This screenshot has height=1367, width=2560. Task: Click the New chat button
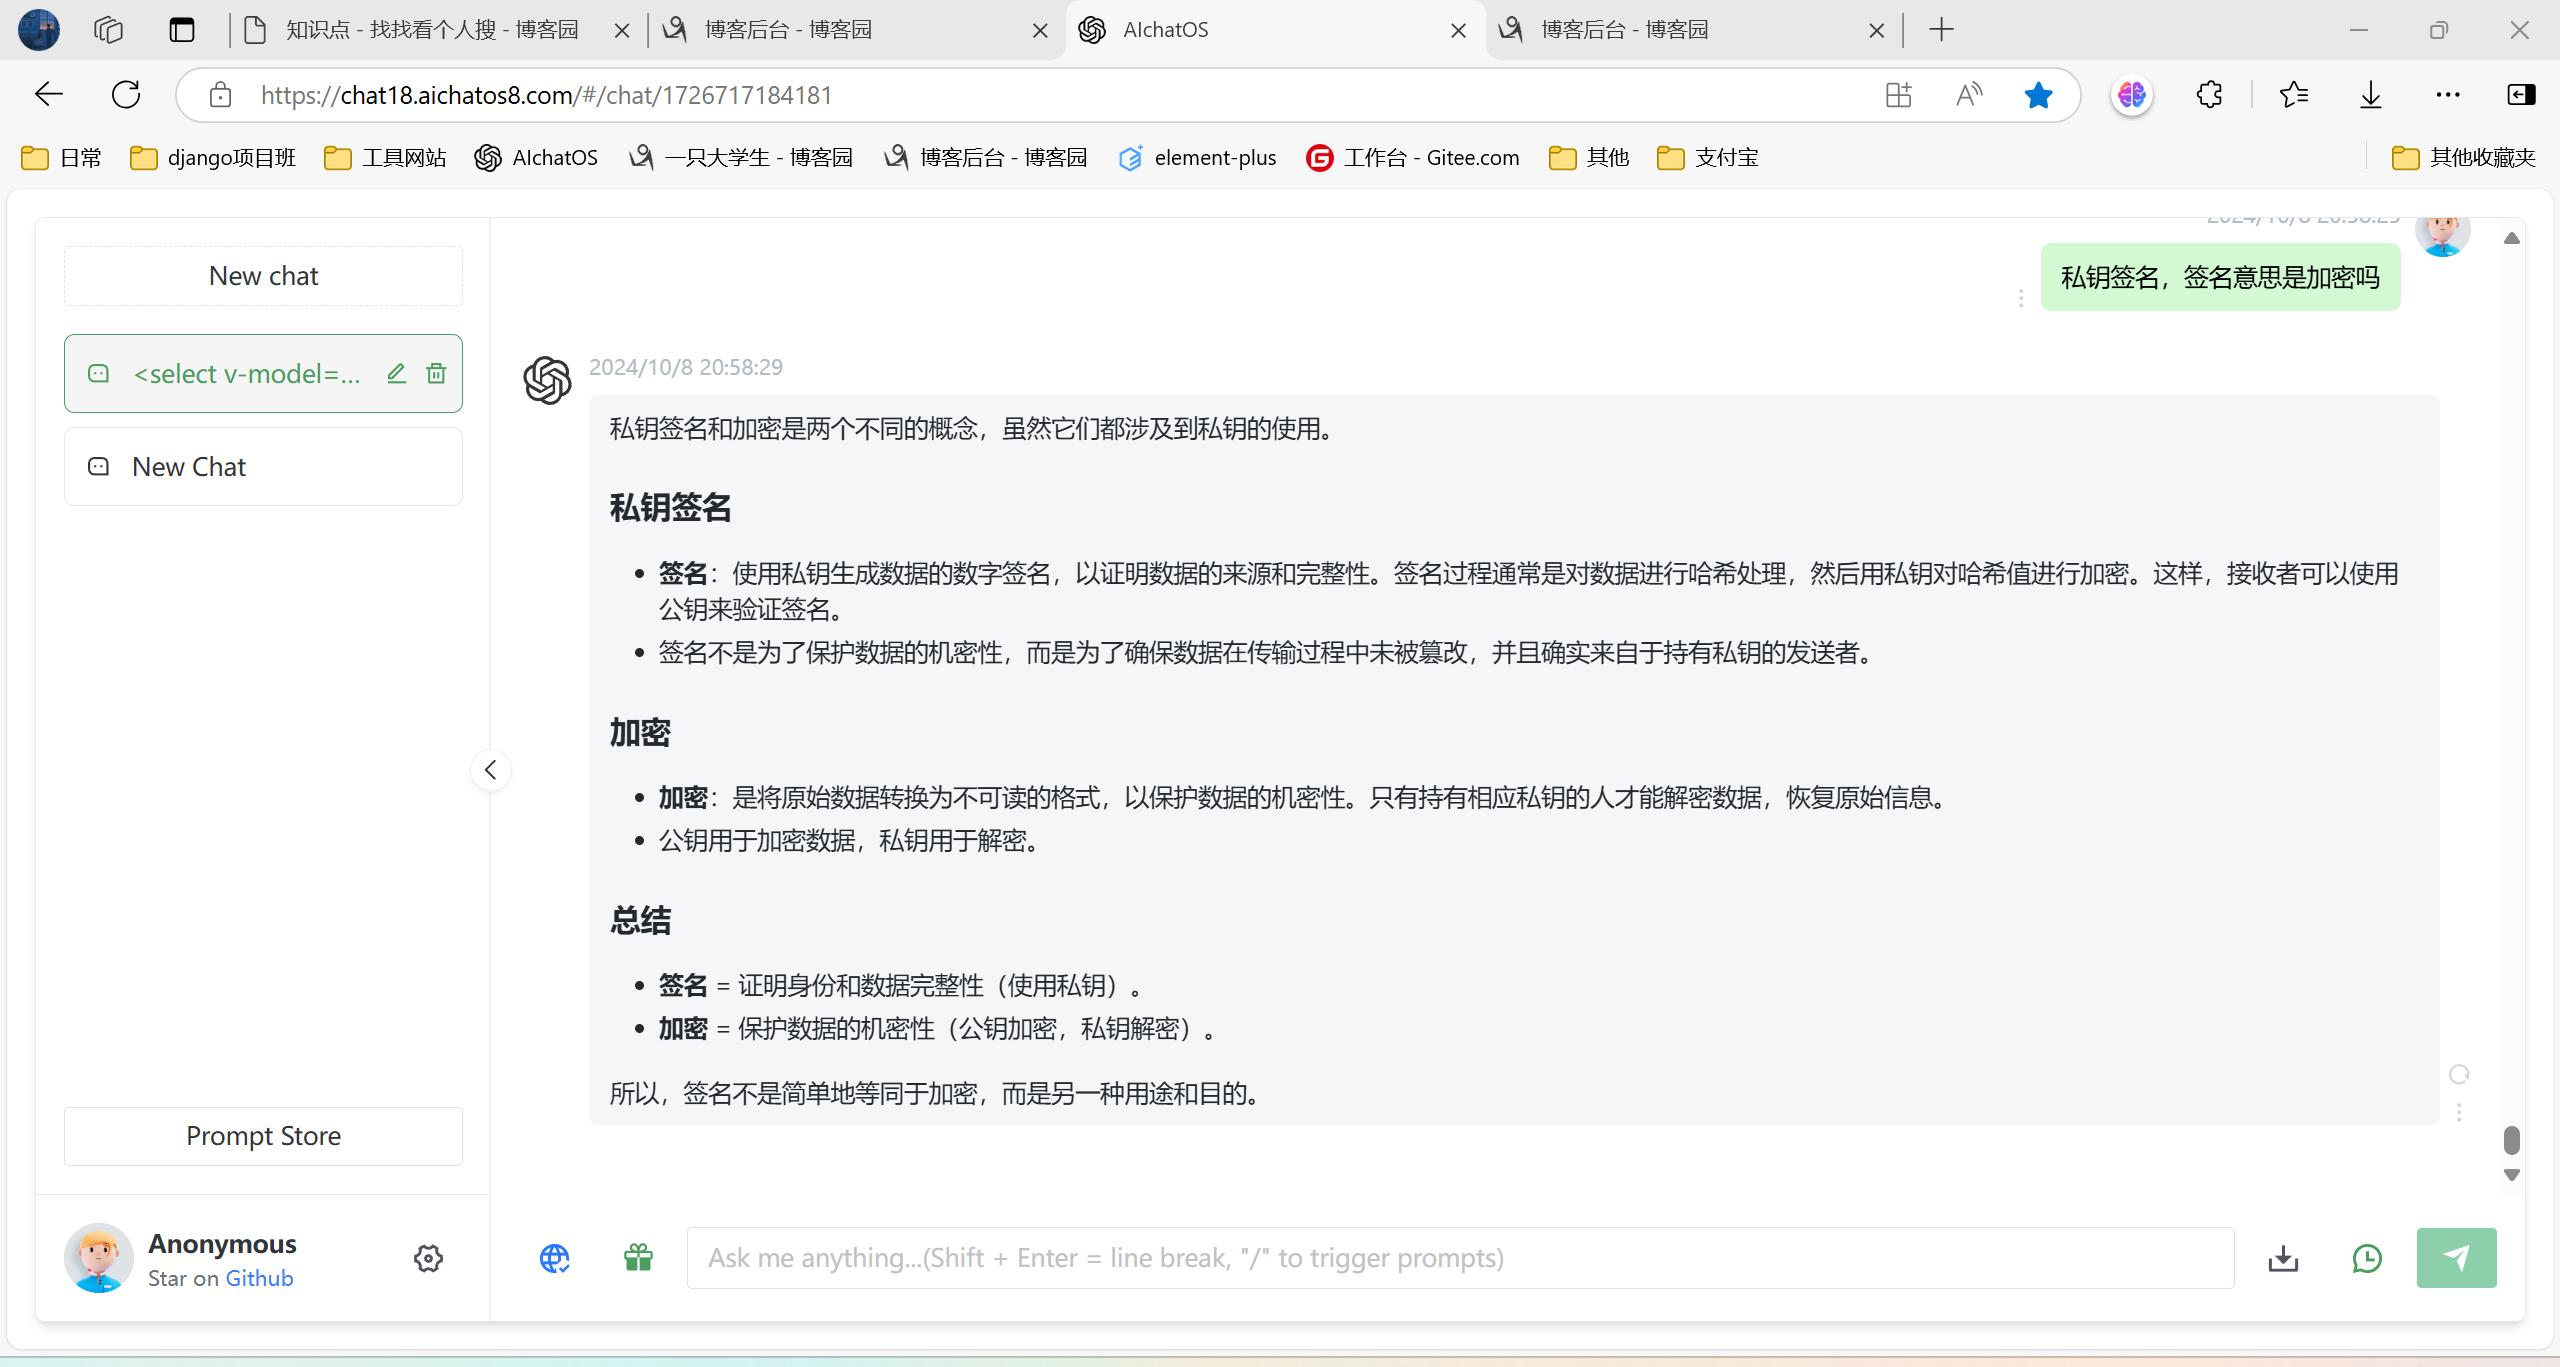coord(263,276)
